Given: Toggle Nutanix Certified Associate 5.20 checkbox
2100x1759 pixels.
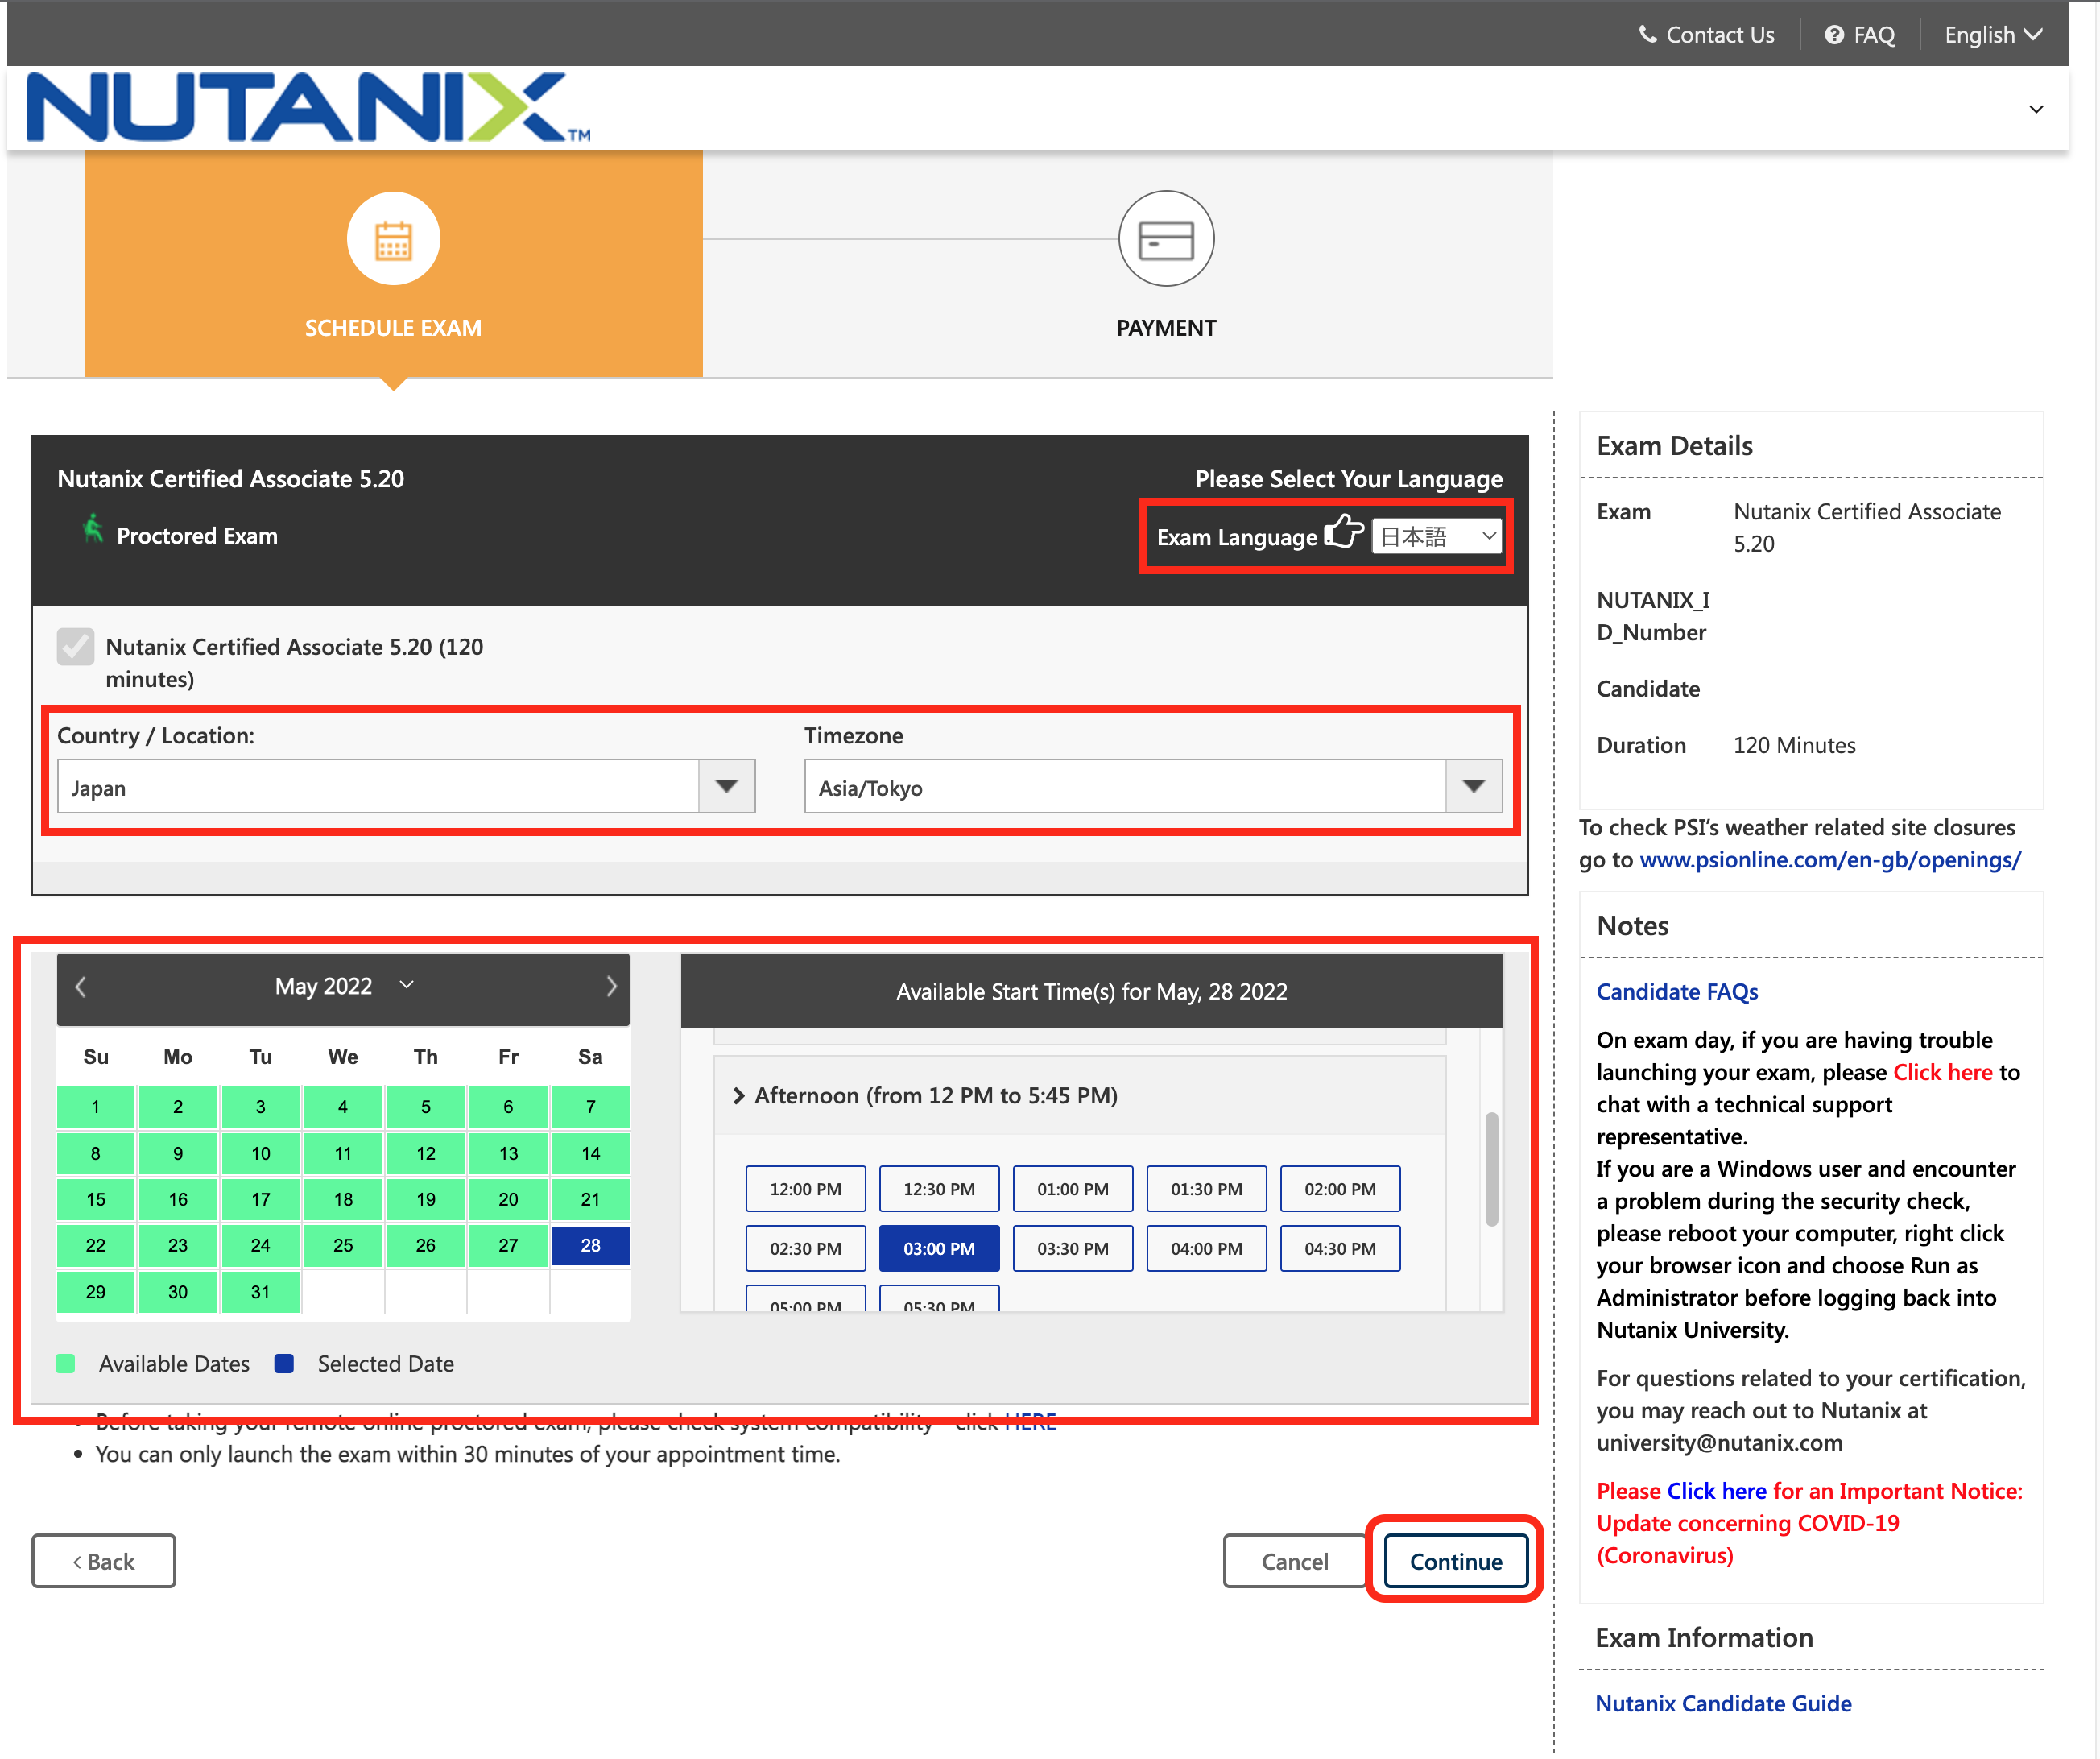Looking at the screenshot, I should 76,647.
